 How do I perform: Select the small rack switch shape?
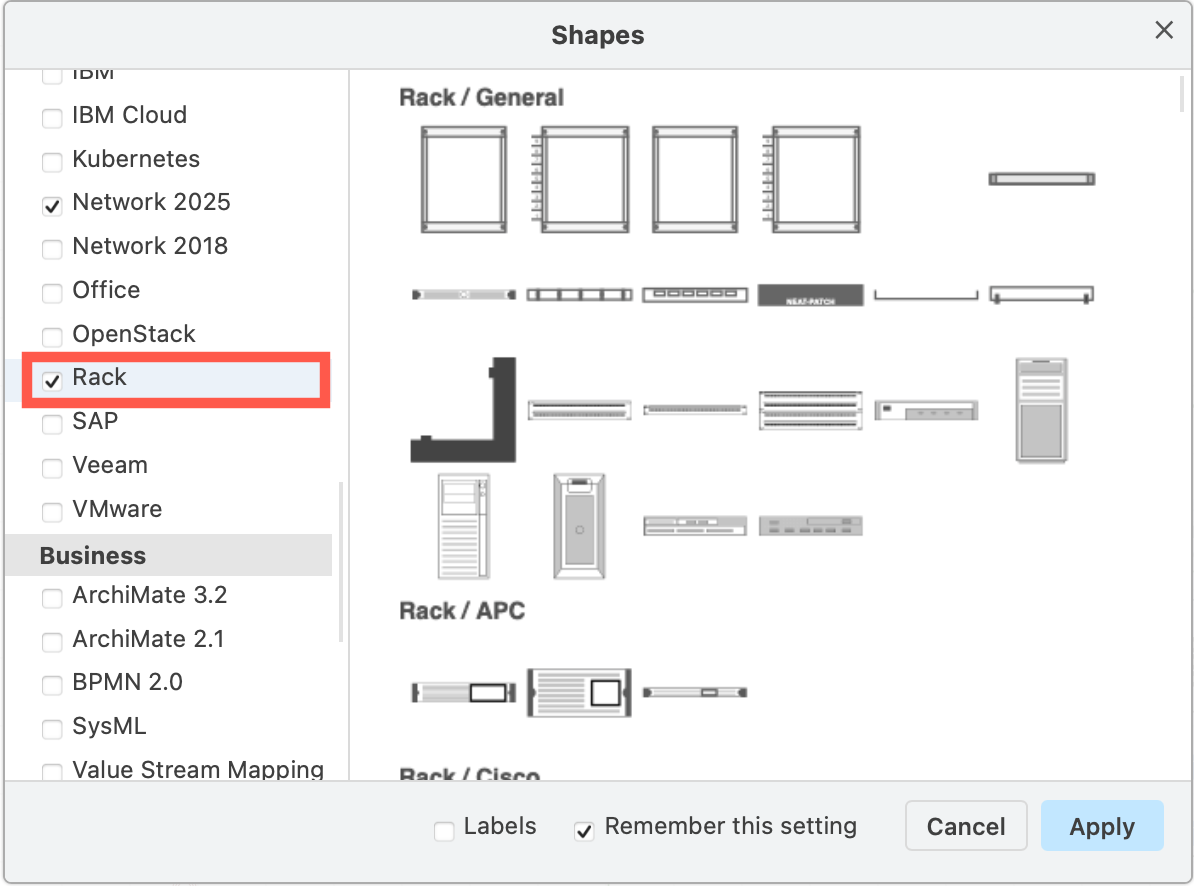pos(926,409)
